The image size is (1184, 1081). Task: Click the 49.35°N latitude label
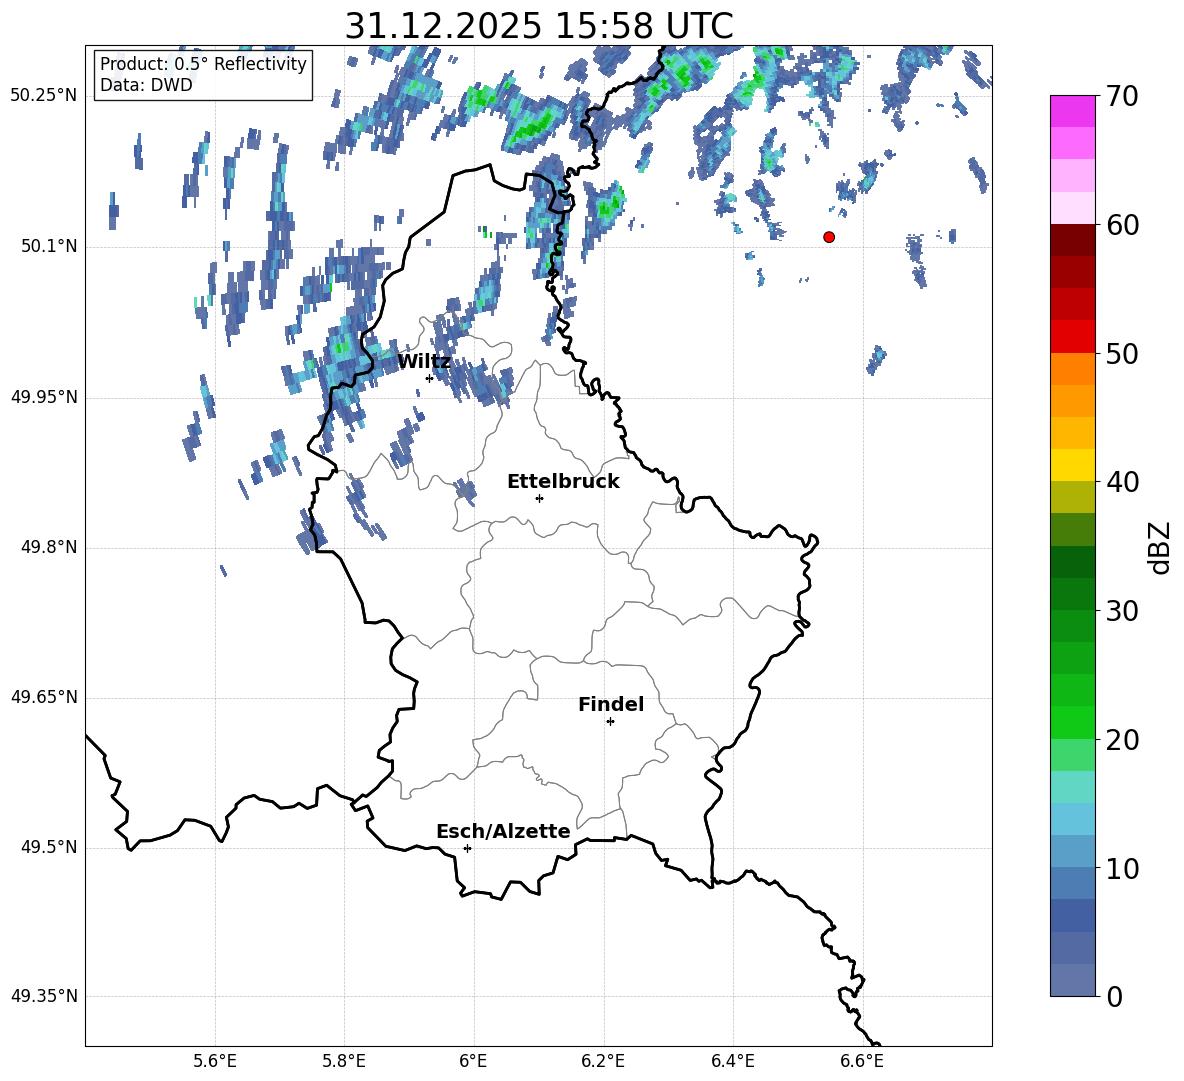(44, 996)
